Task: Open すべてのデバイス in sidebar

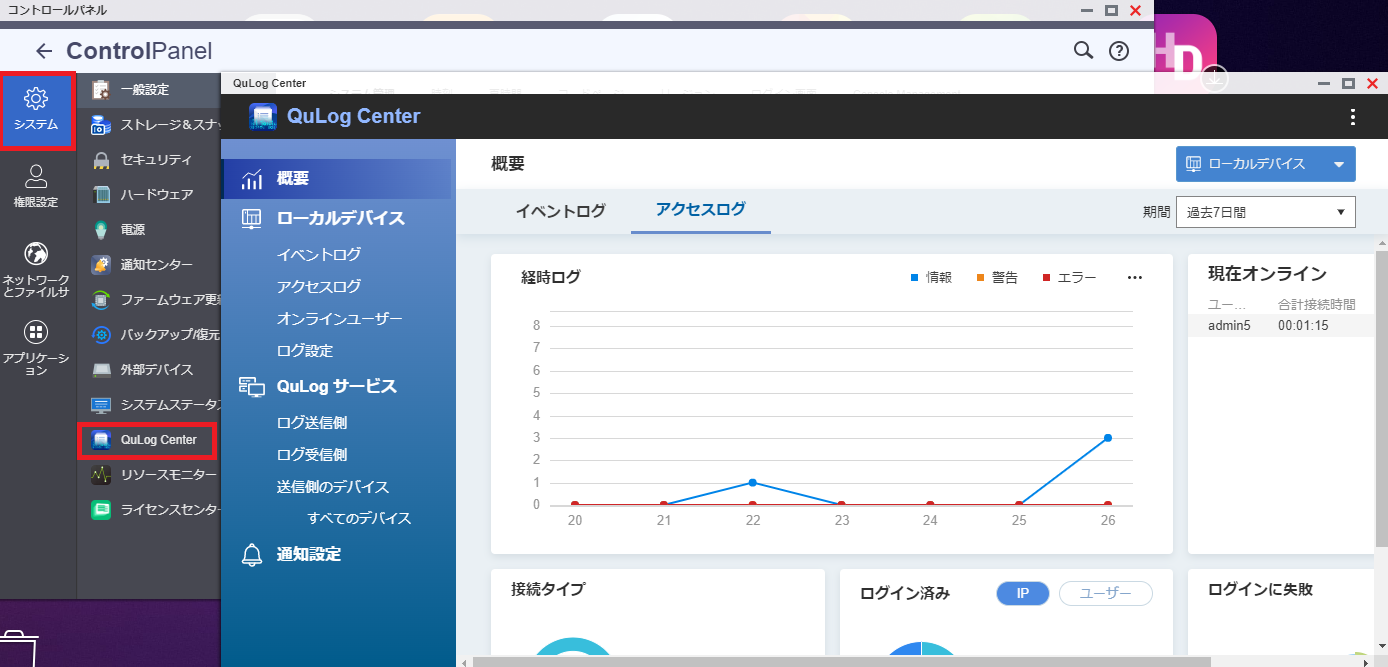Action: coord(360,519)
